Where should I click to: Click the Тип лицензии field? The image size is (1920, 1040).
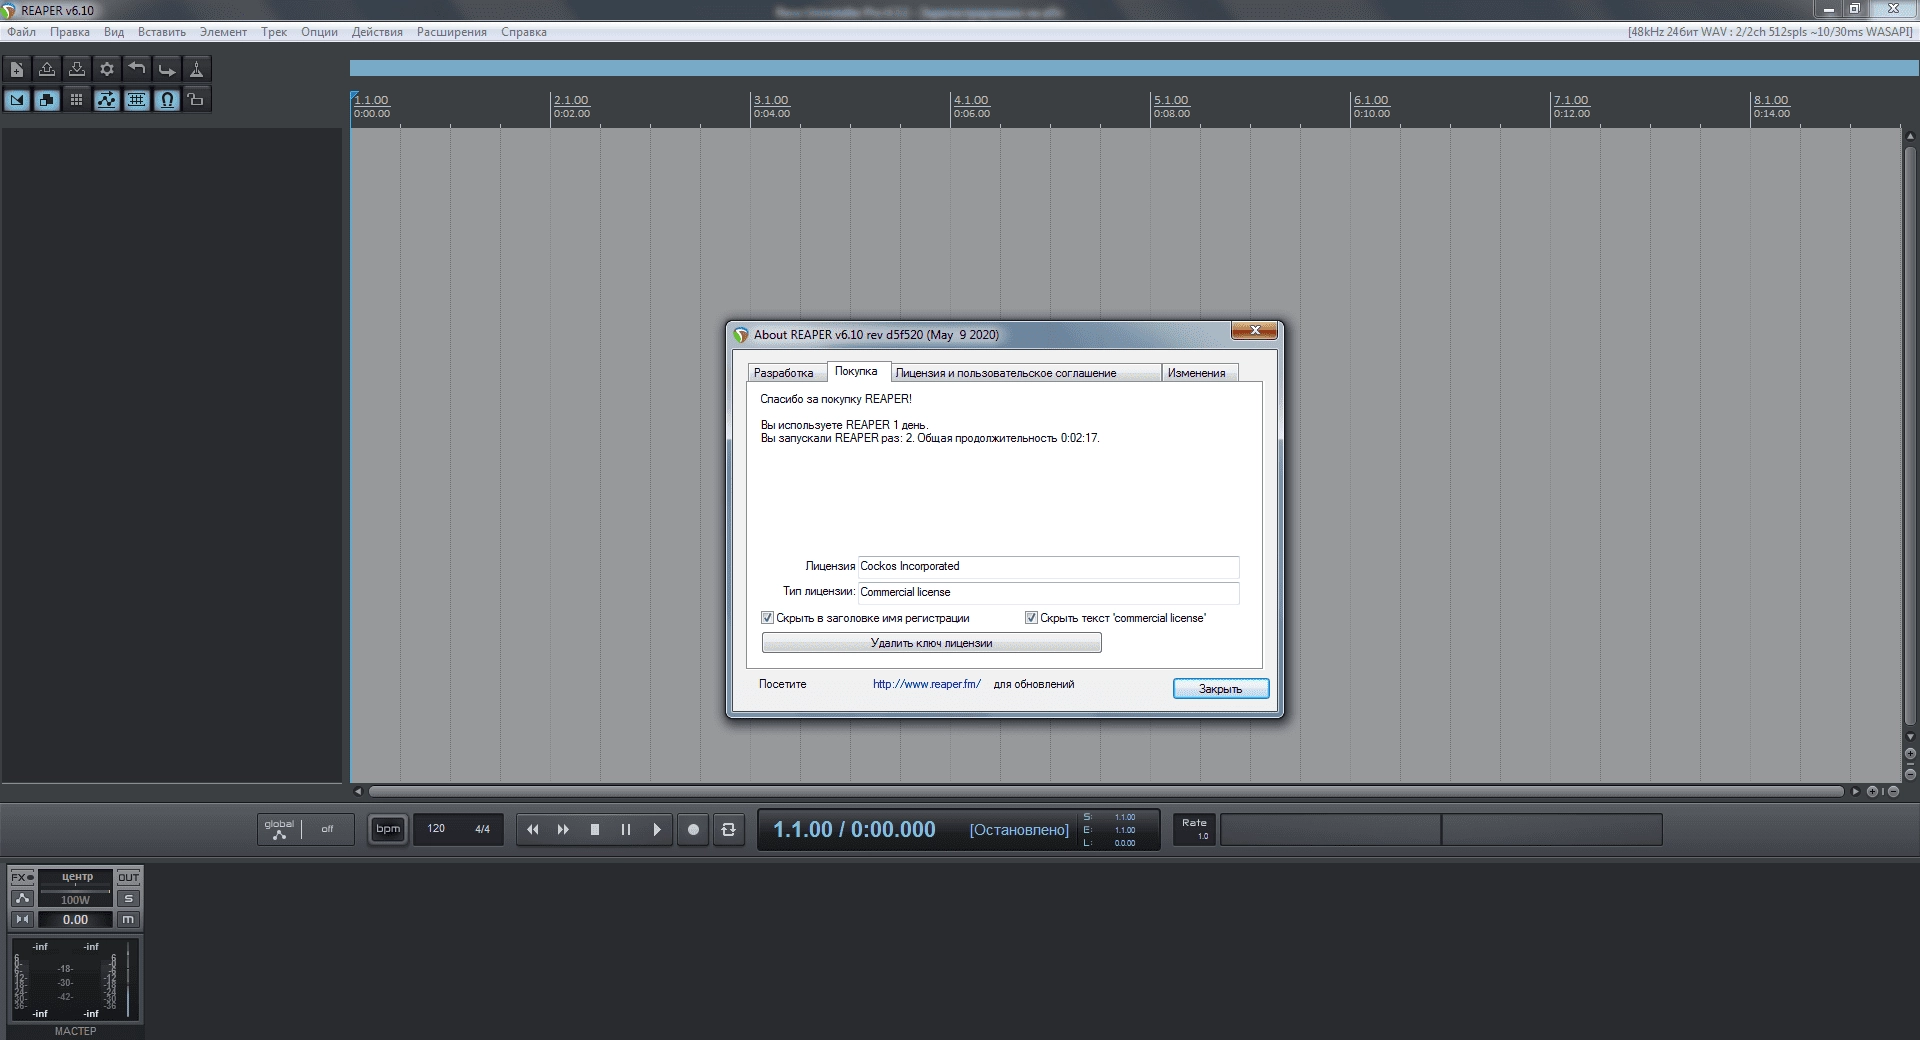[x=1049, y=593]
